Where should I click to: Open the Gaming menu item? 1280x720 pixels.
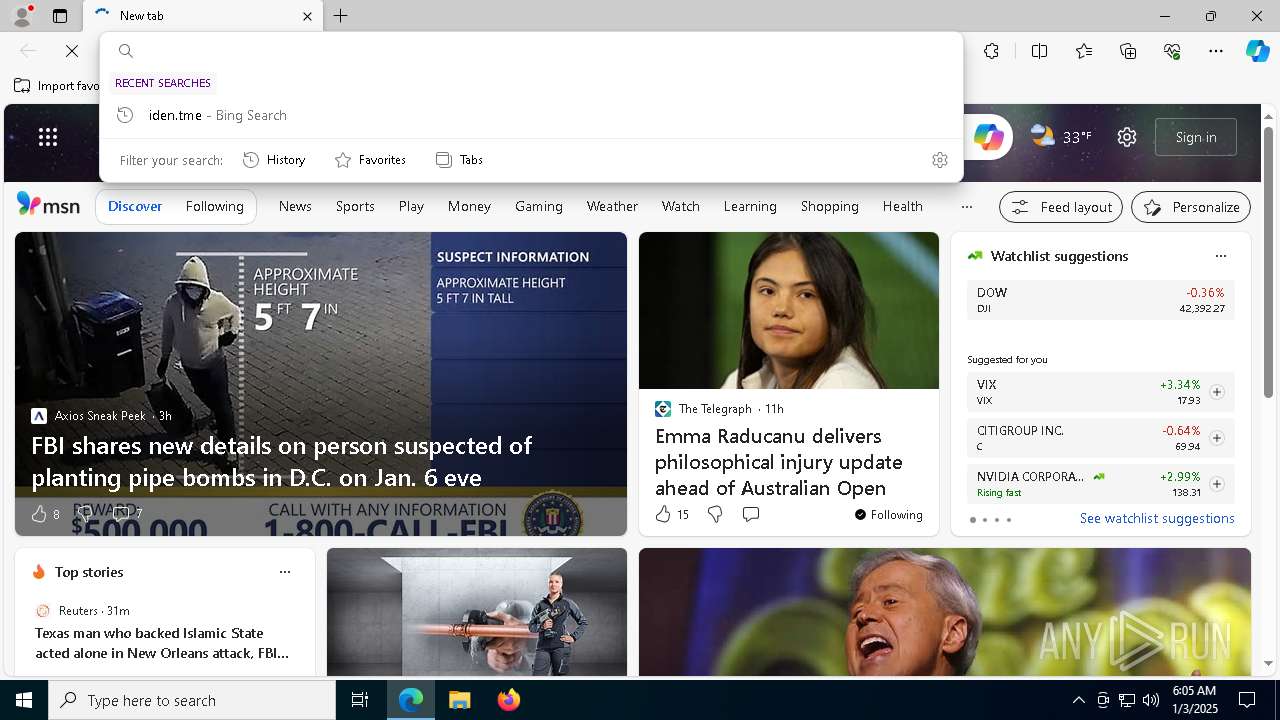pyautogui.click(x=539, y=206)
